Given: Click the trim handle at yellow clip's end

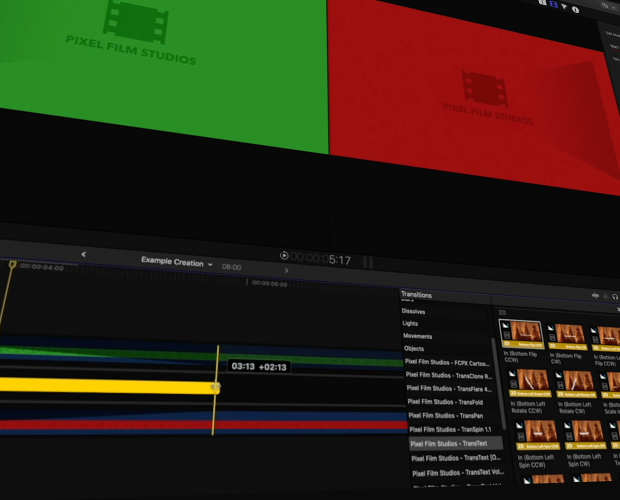Looking at the screenshot, I should click(x=216, y=386).
